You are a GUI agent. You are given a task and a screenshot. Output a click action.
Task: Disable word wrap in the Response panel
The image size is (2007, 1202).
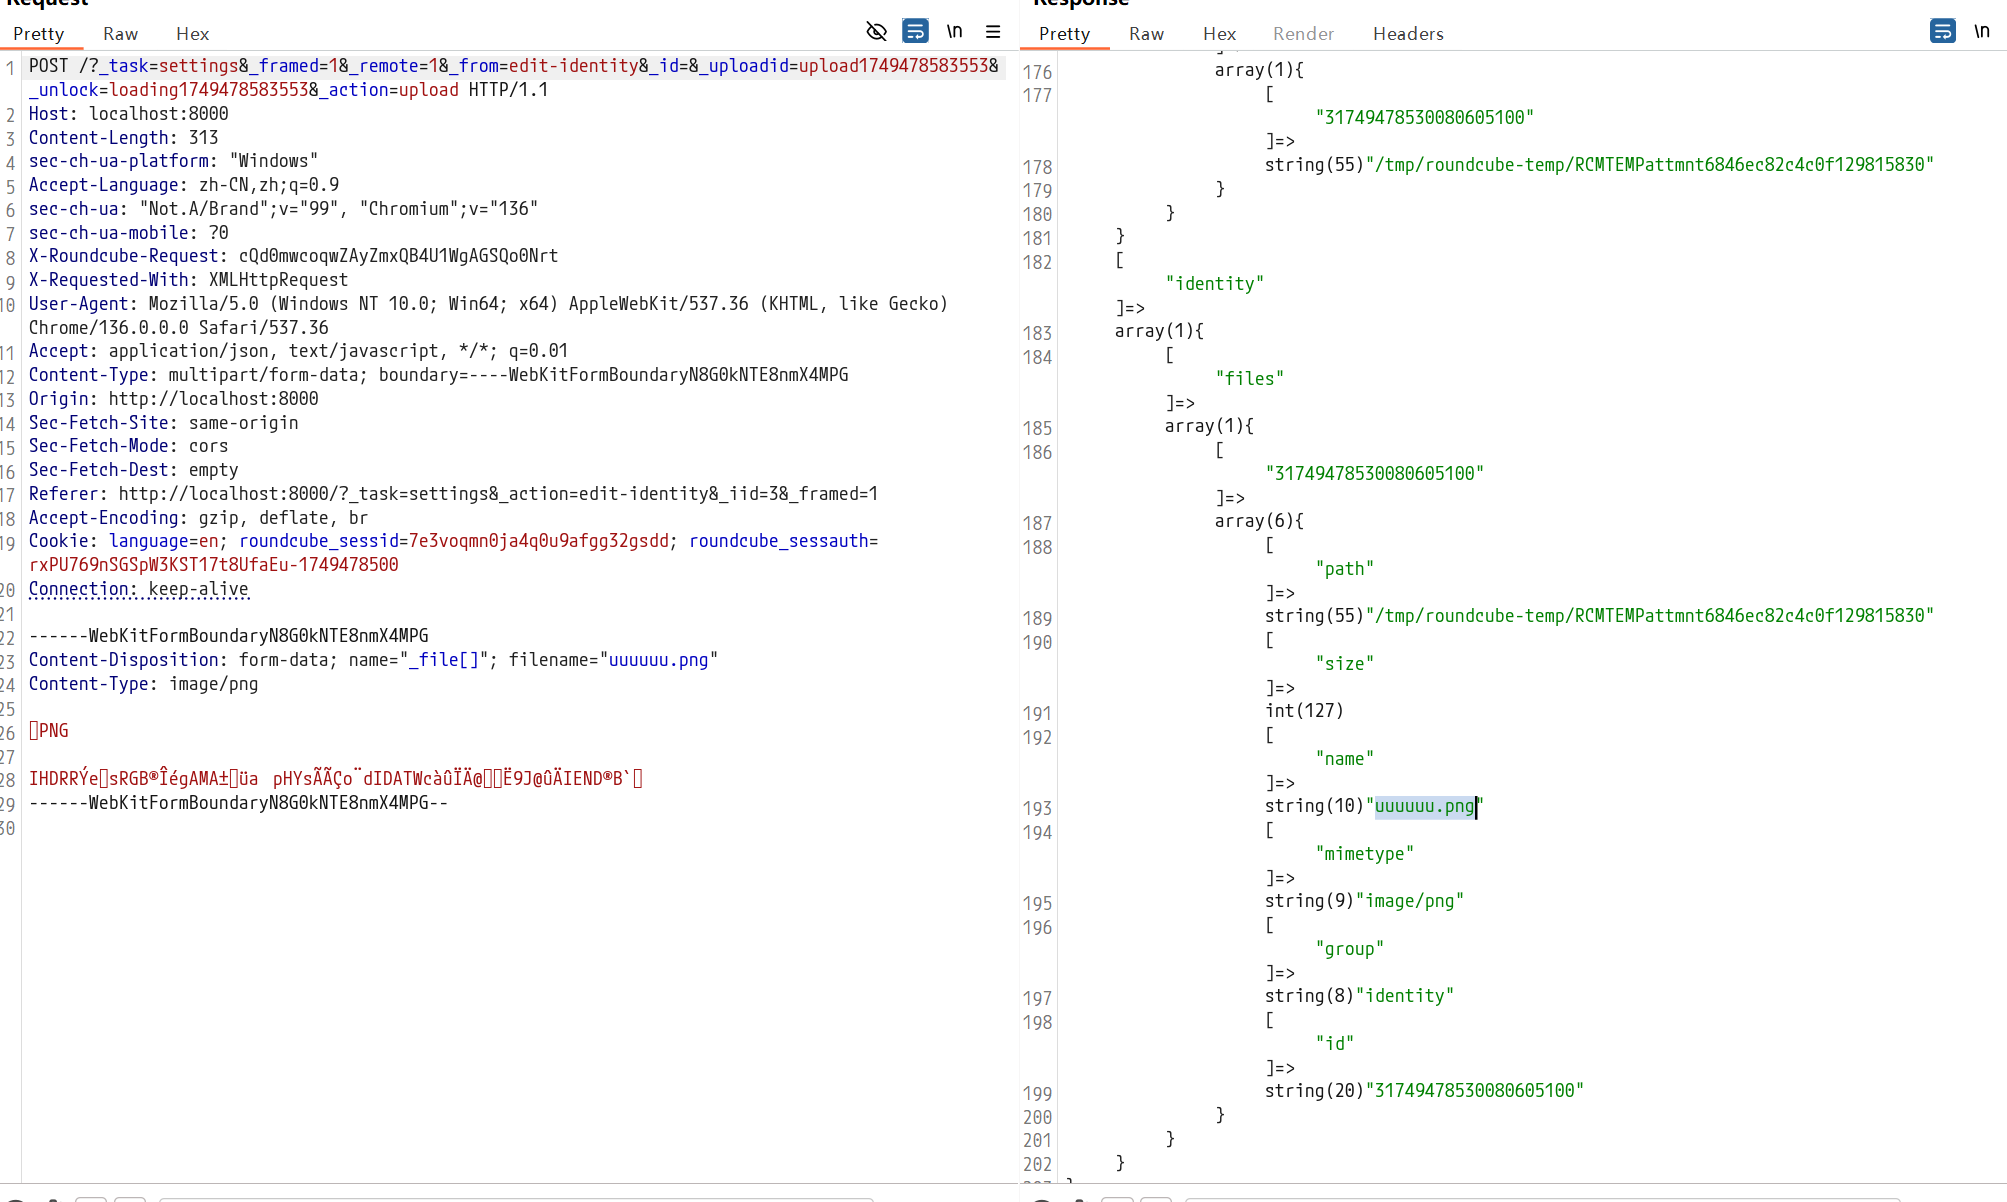click(x=1942, y=31)
